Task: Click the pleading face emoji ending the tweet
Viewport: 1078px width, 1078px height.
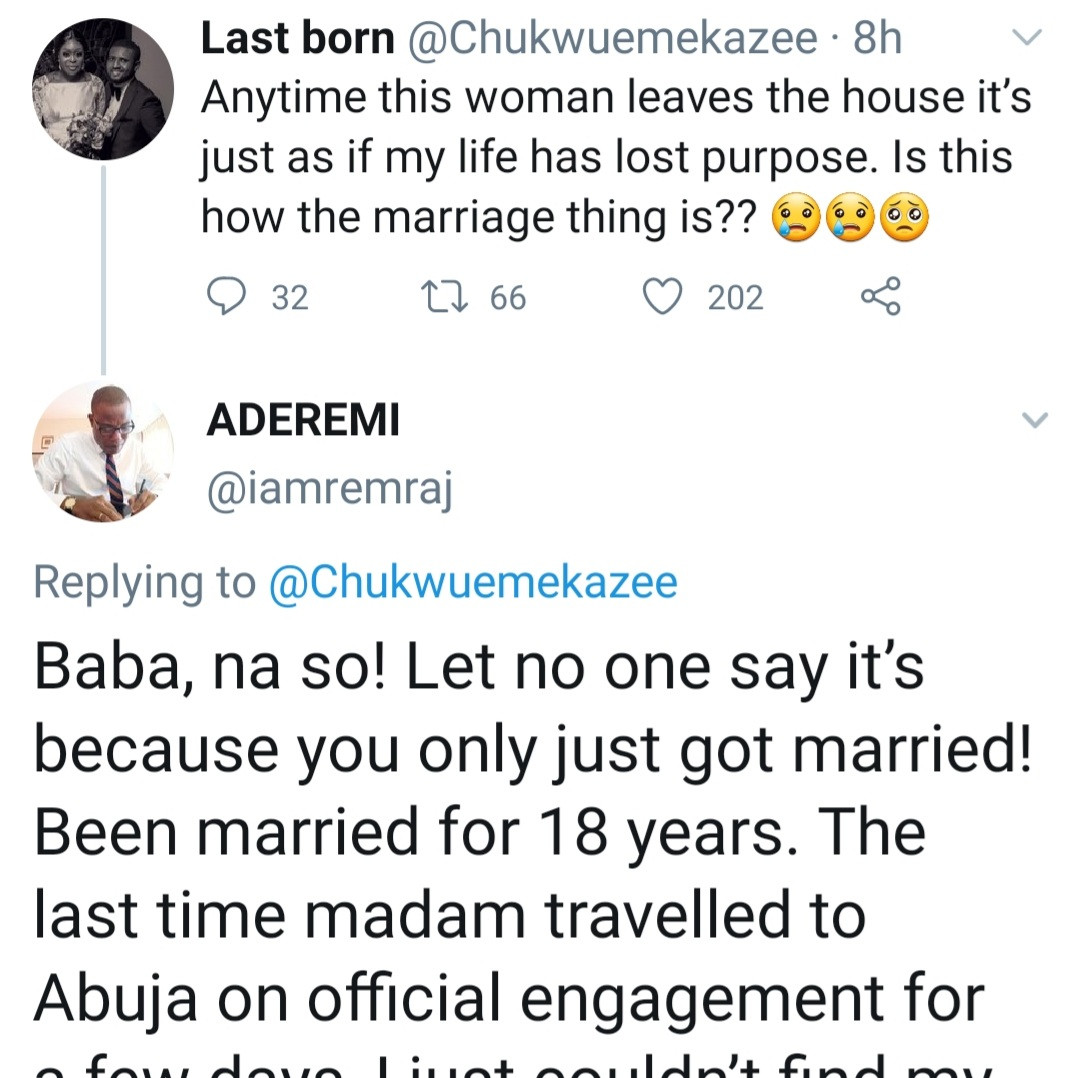Action: 904,216
